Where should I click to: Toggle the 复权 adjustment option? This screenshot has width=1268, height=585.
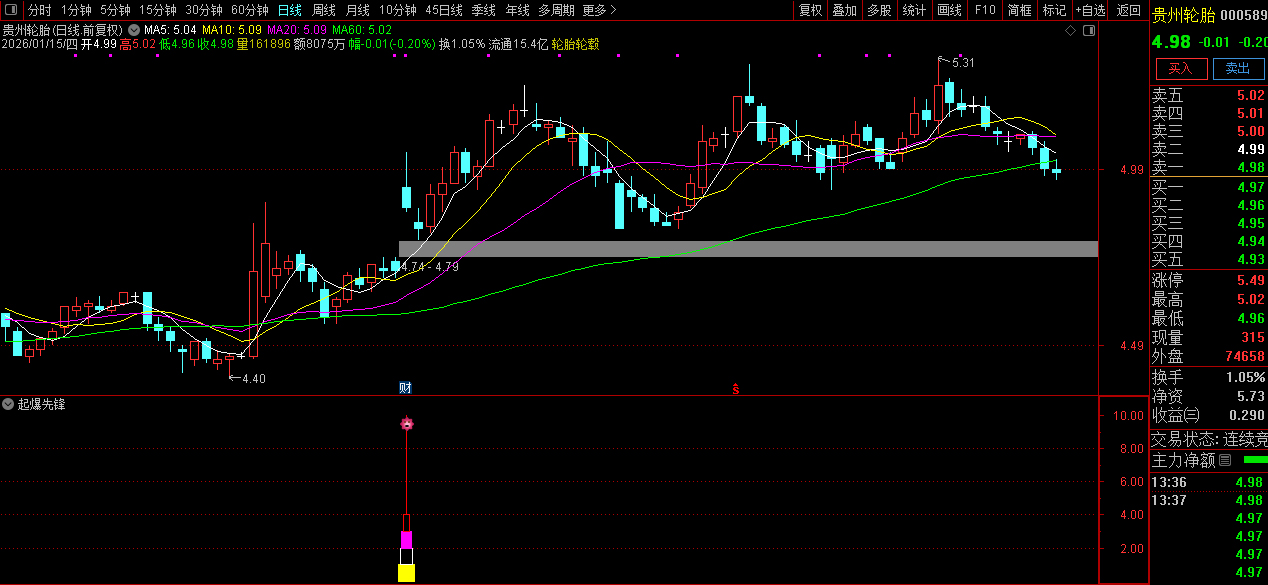pos(810,10)
